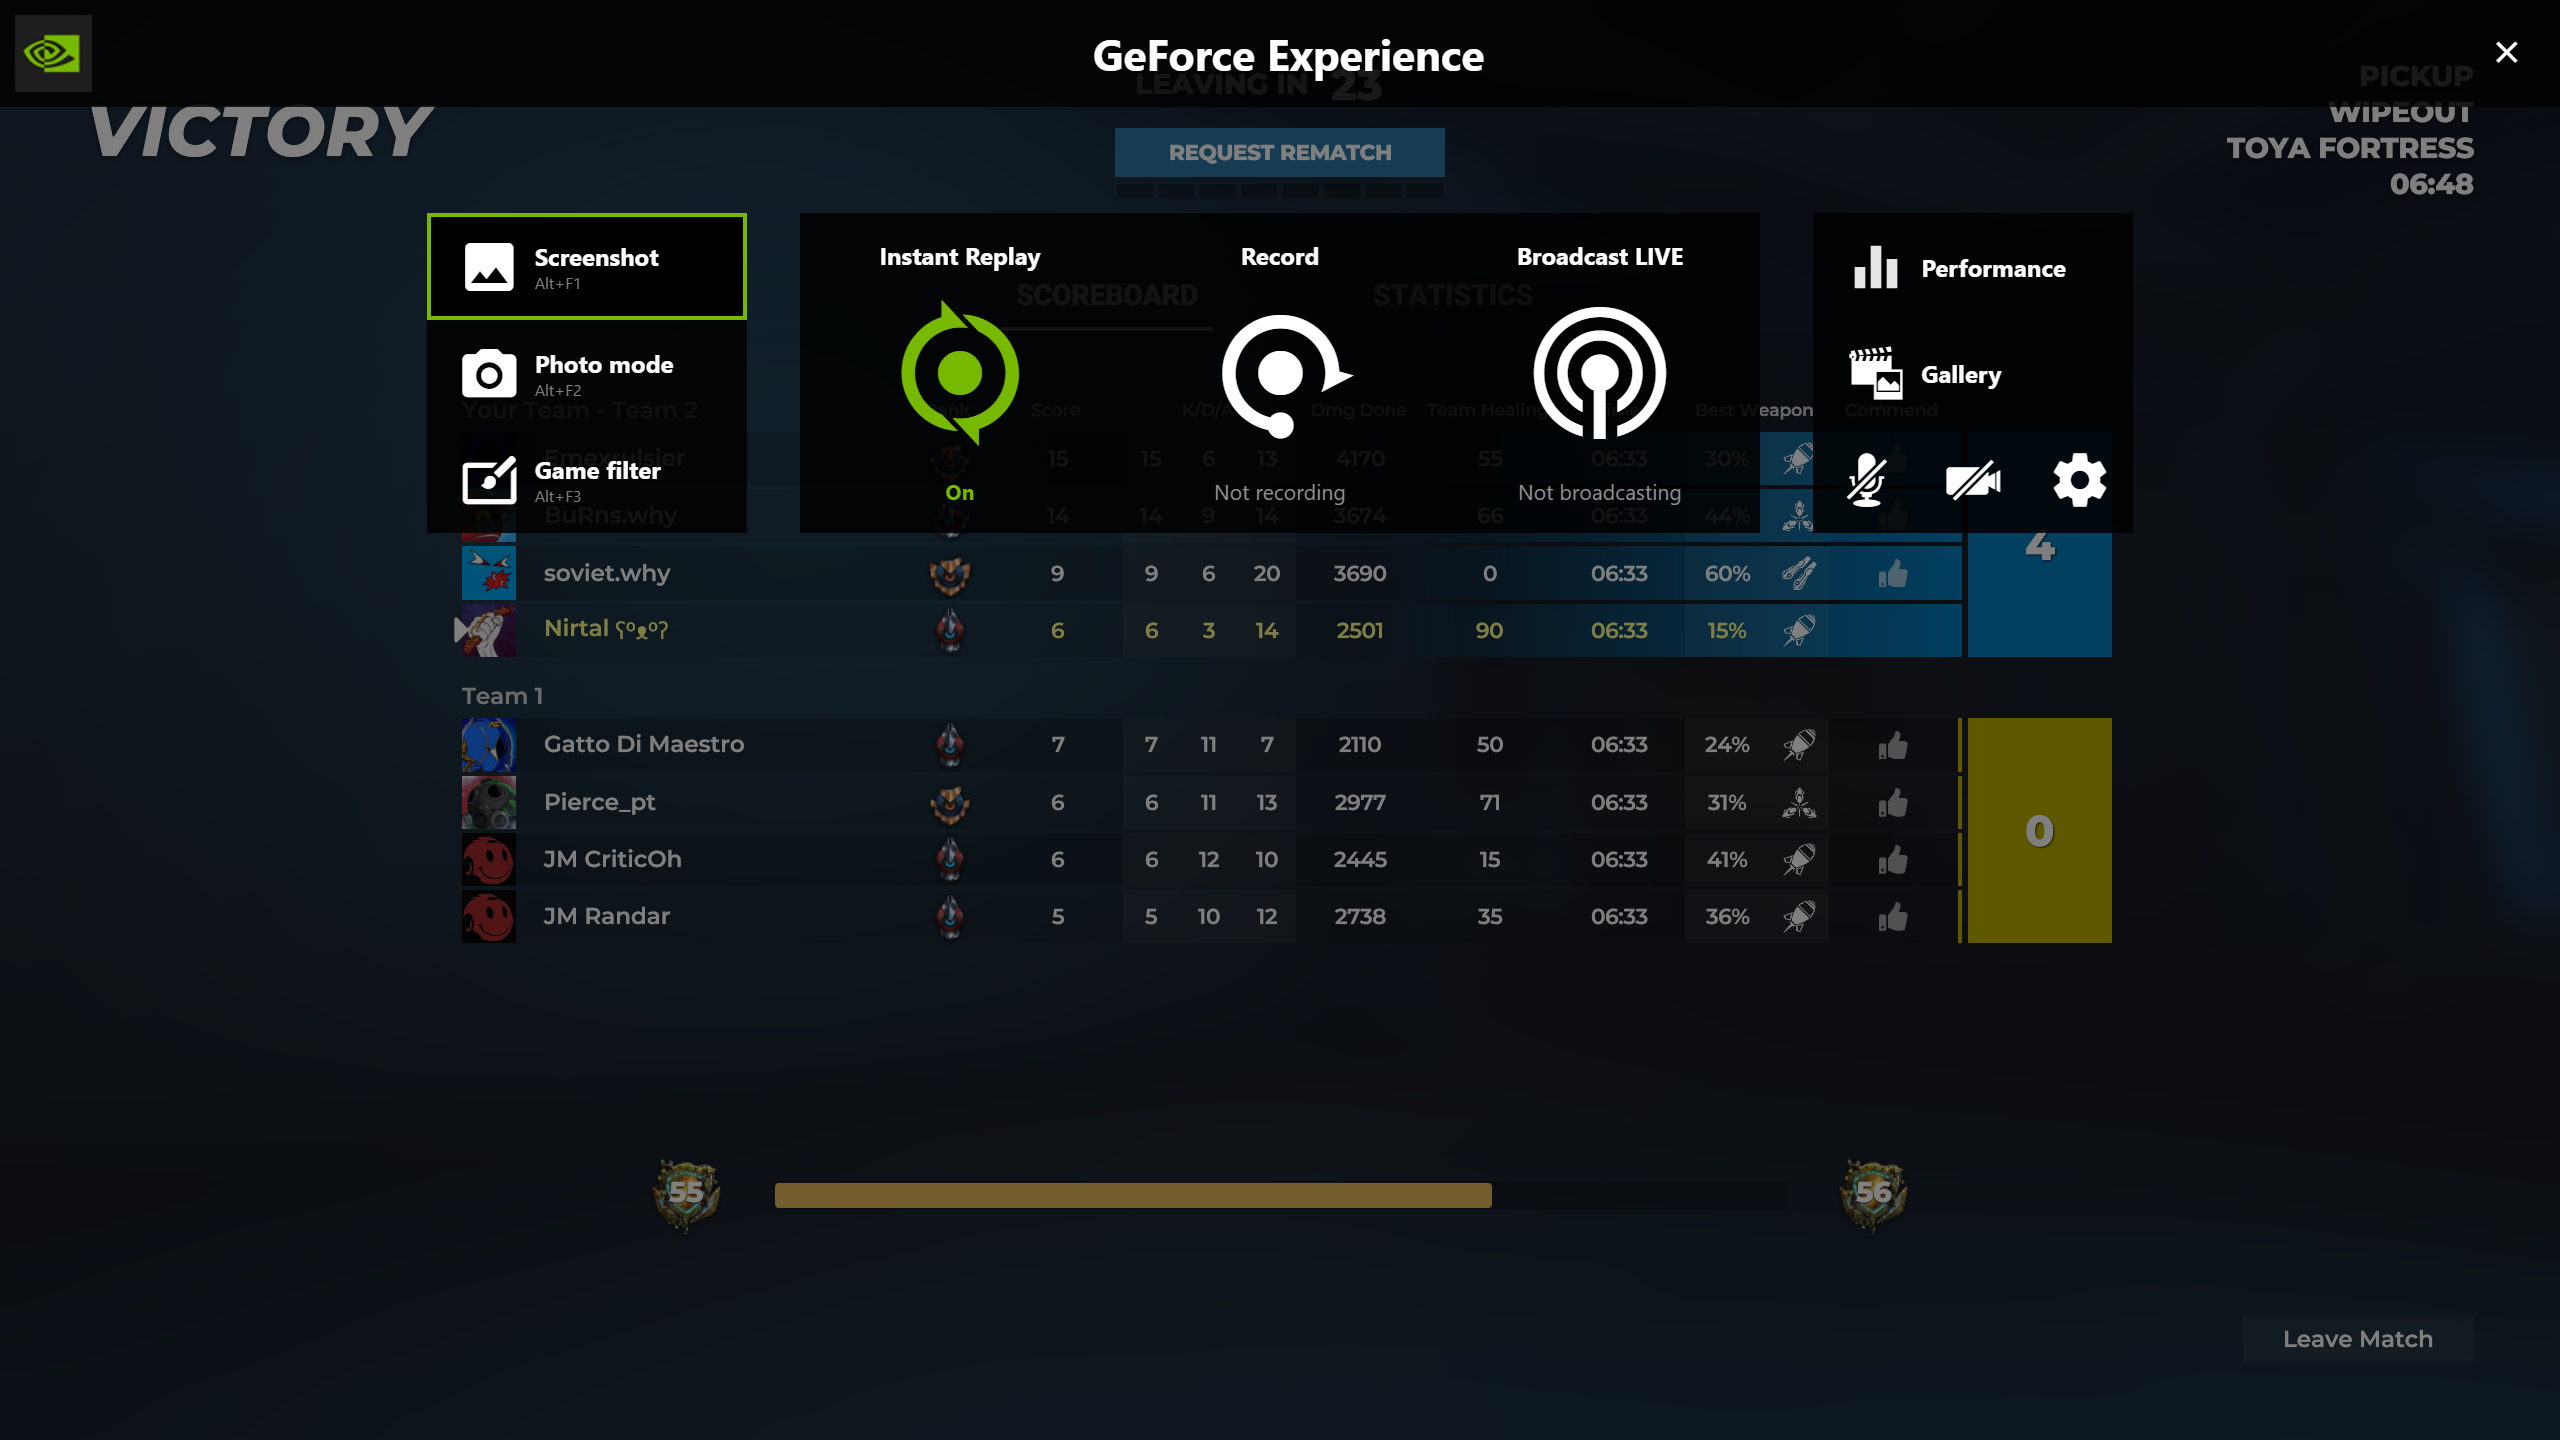The width and height of the screenshot is (2560, 1440).
Task: Open the overlay settings gear
Action: click(2079, 481)
